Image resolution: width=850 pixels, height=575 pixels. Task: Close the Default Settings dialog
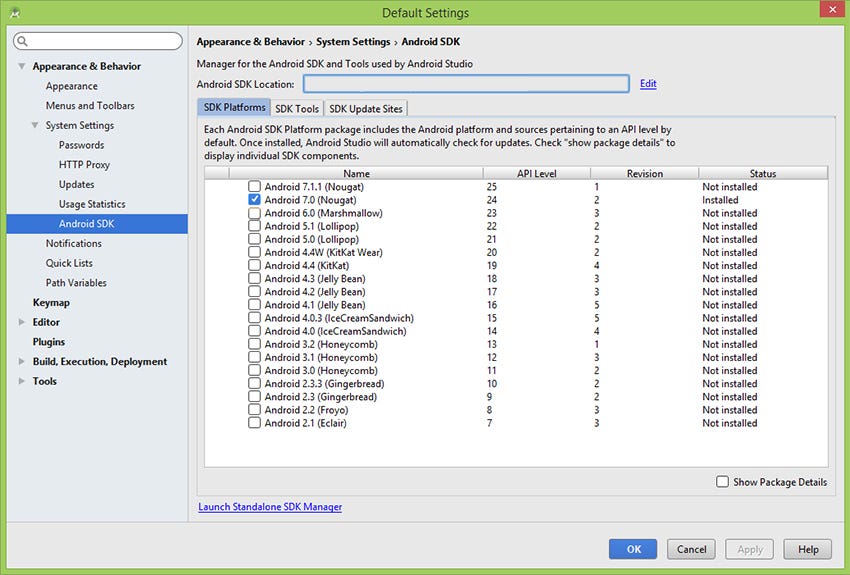[x=832, y=10]
